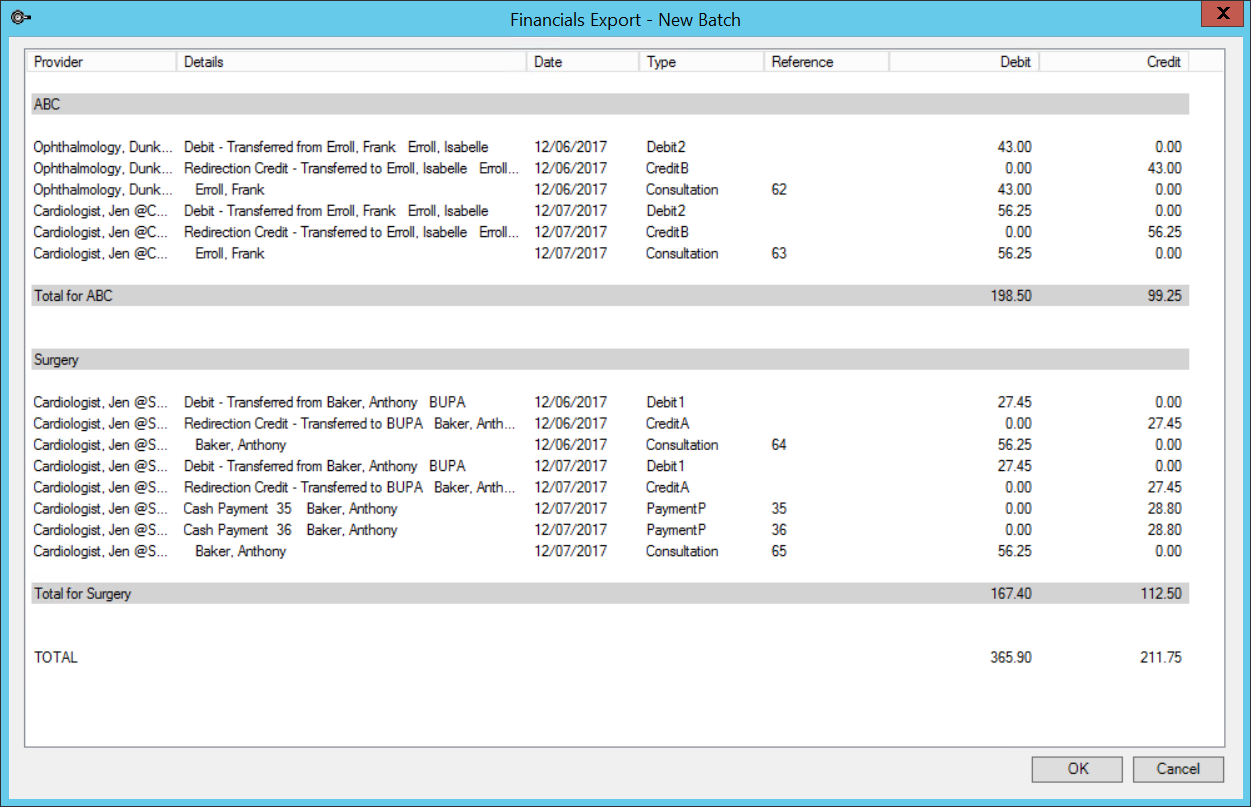Click CreditA type dated 12/06/2017
This screenshot has height=807, width=1251.
(667, 423)
